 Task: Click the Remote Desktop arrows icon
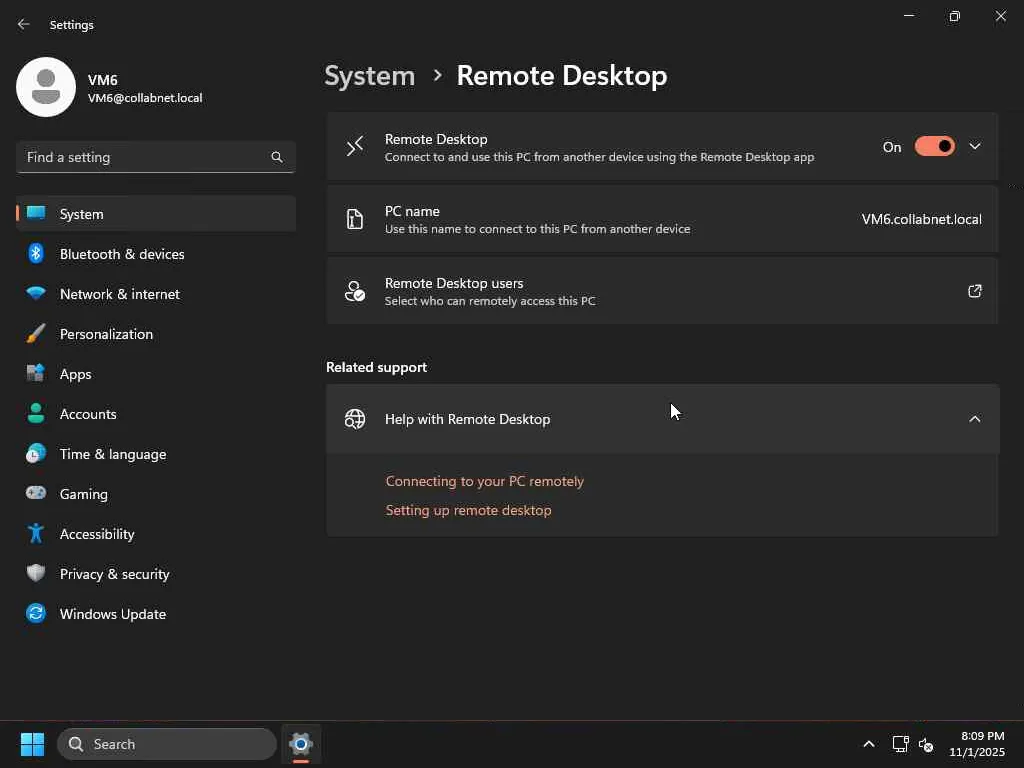coord(355,146)
